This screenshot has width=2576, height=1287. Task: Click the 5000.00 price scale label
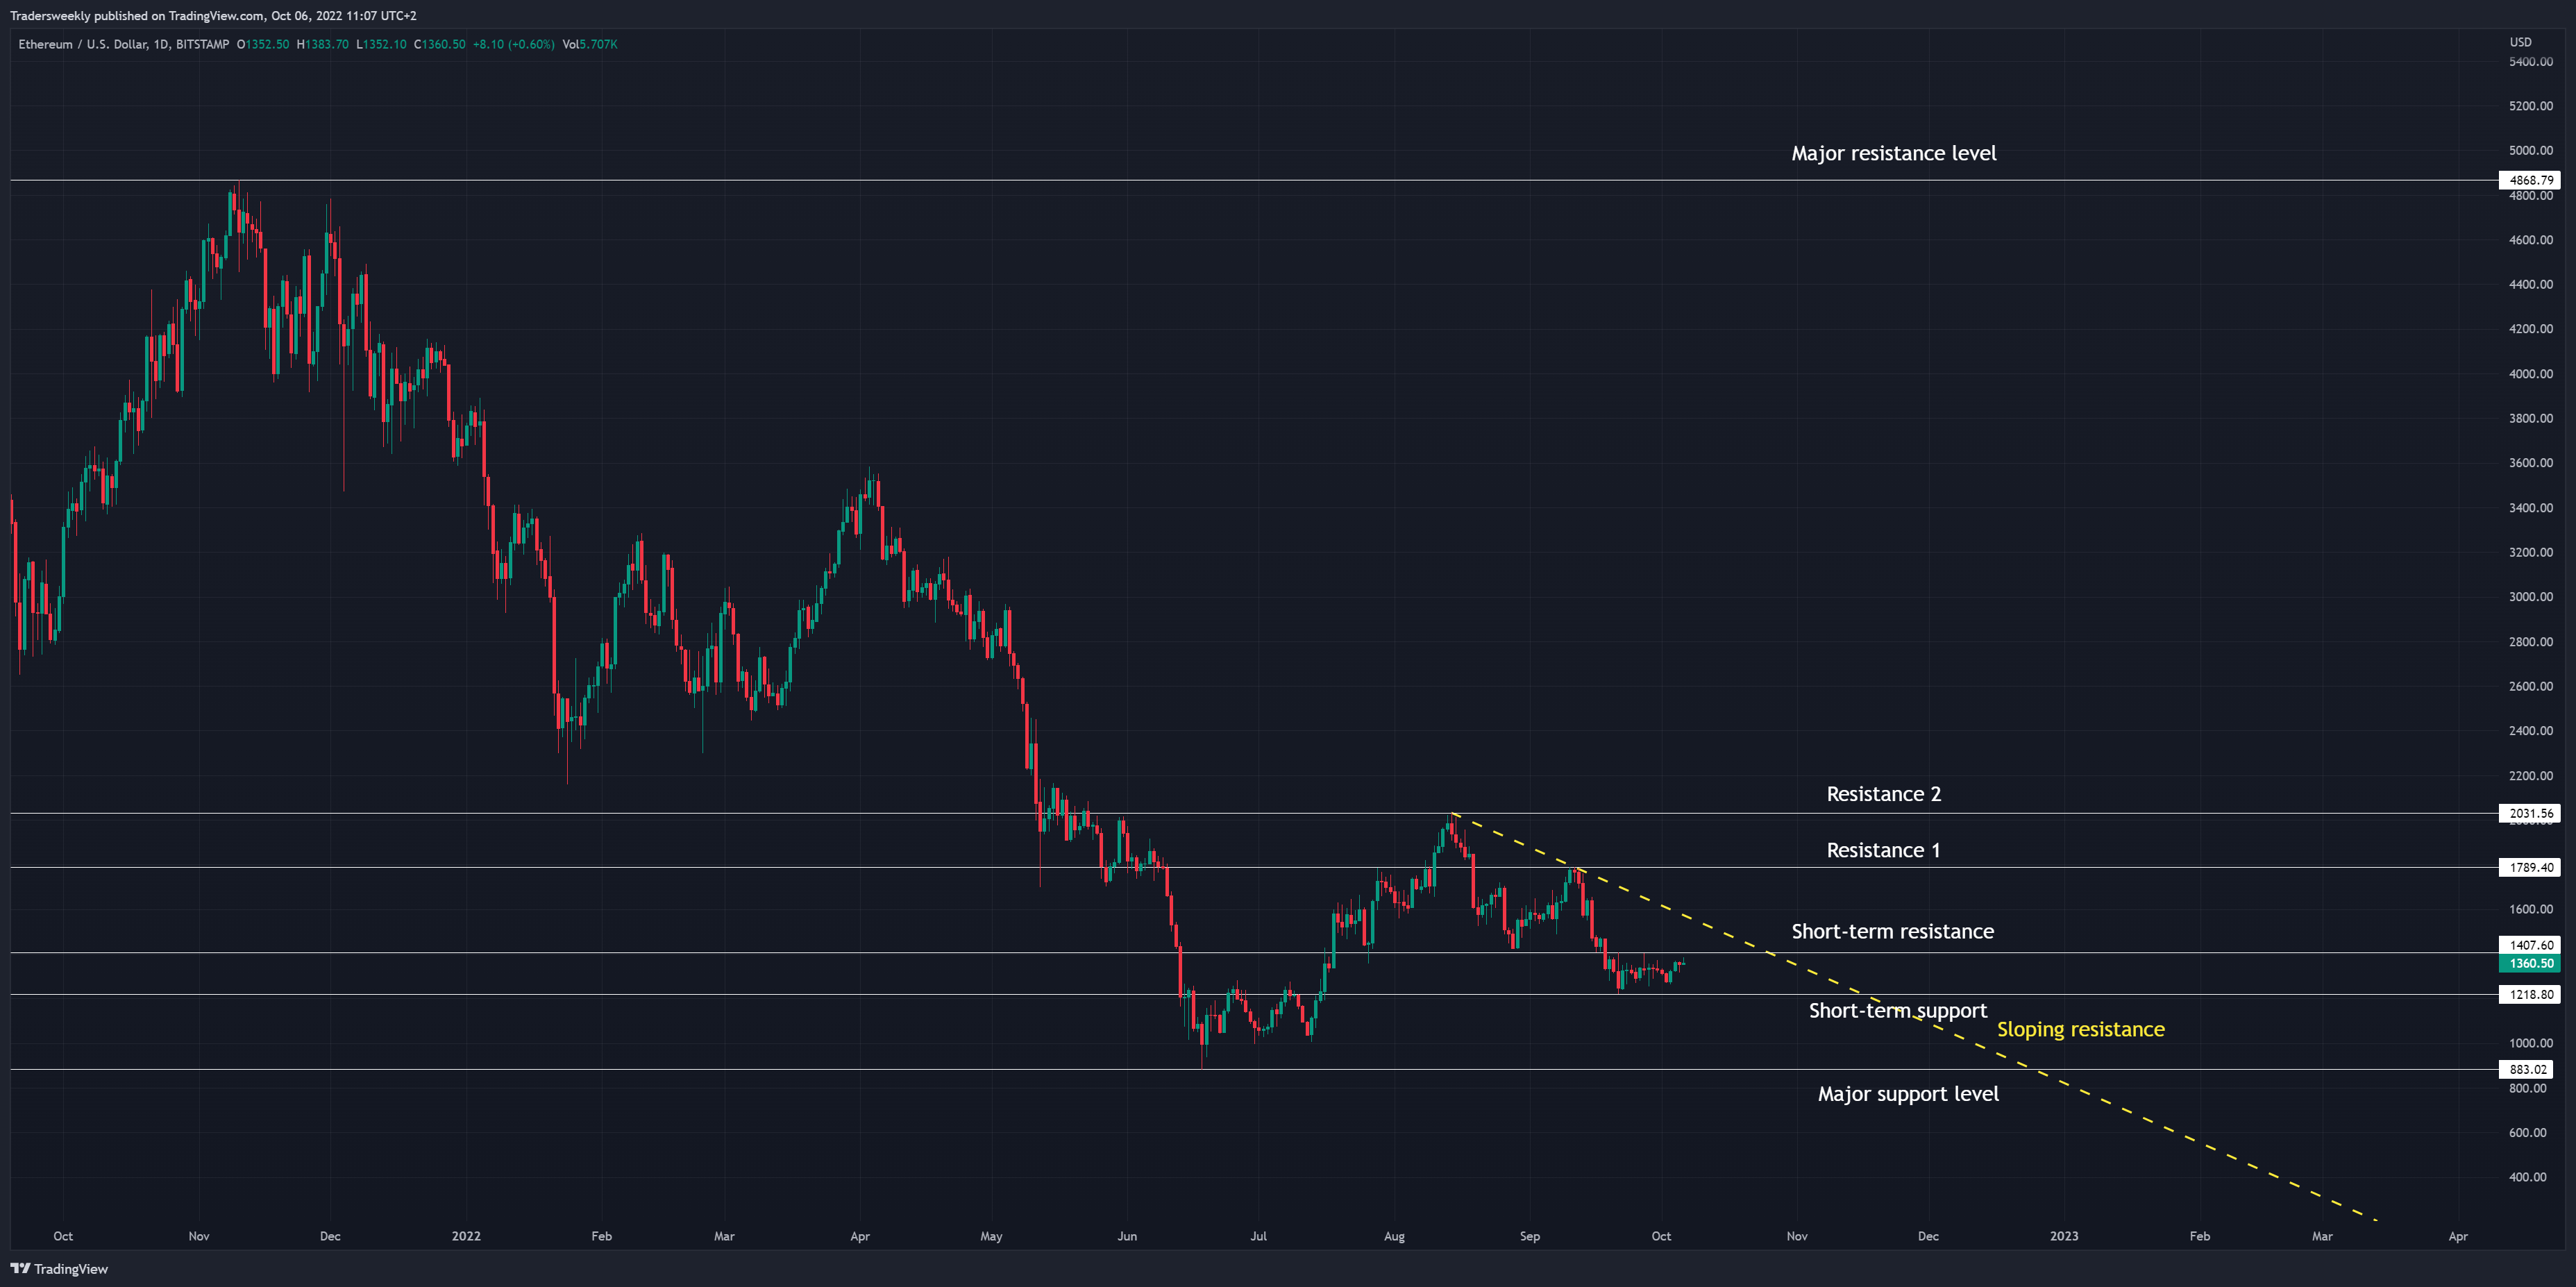click(x=2530, y=150)
